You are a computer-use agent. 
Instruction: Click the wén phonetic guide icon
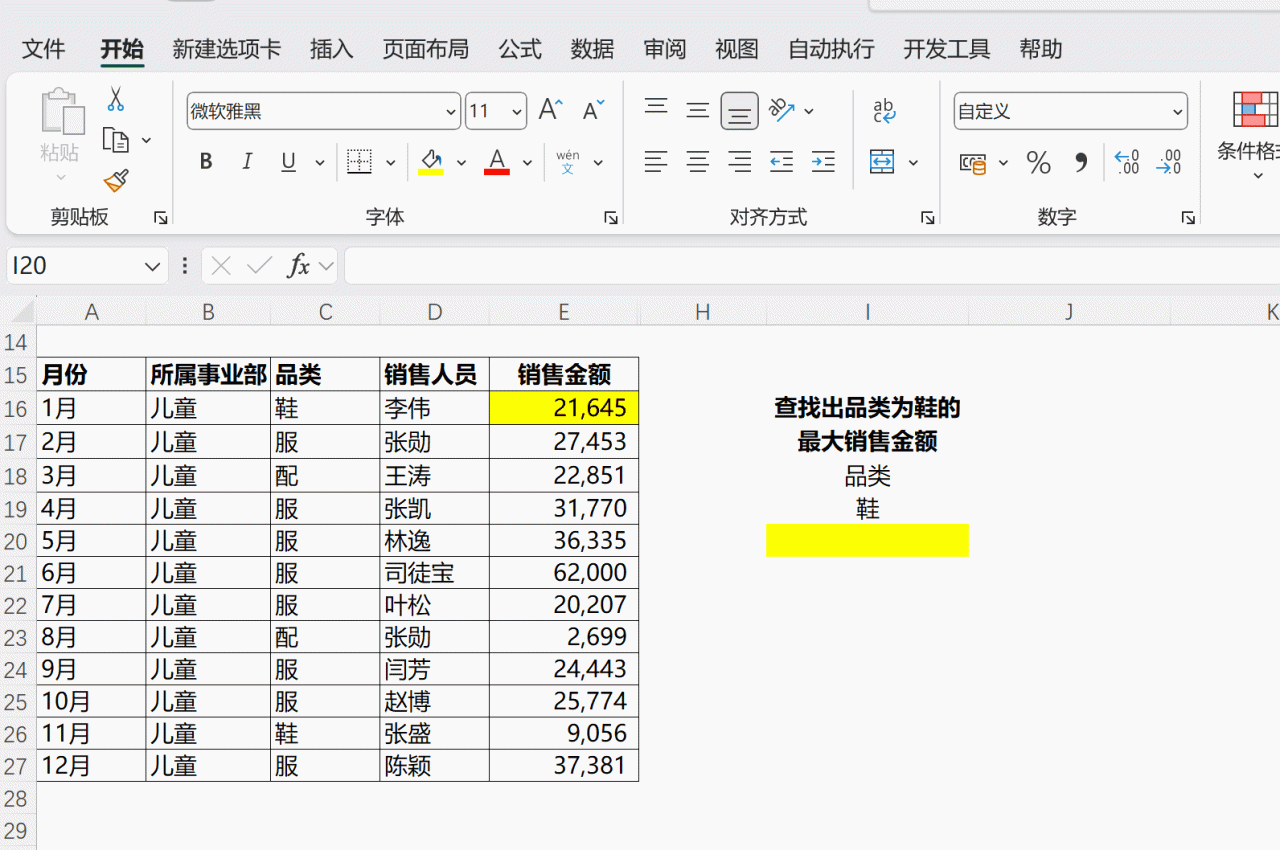coord(567,161)
